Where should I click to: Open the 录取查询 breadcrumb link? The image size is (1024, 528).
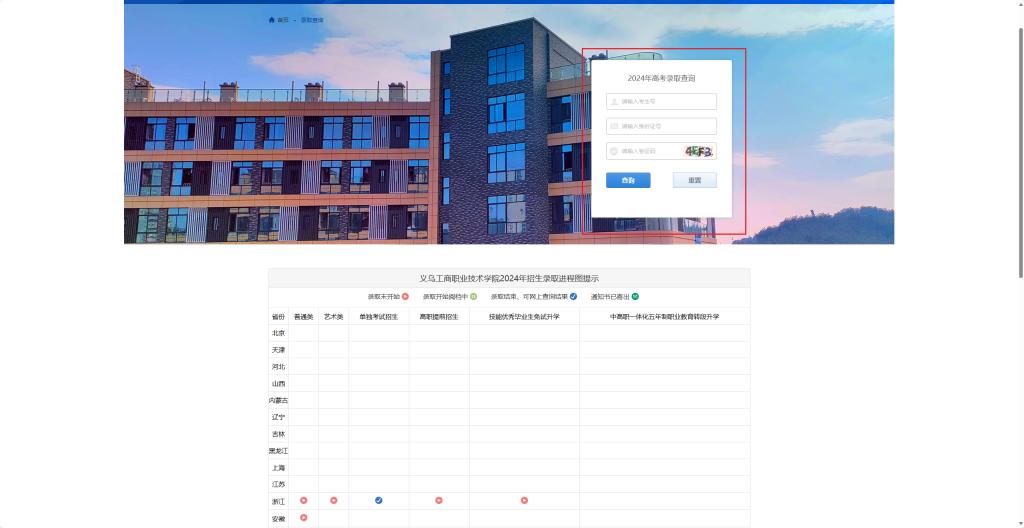coord(312,20)
